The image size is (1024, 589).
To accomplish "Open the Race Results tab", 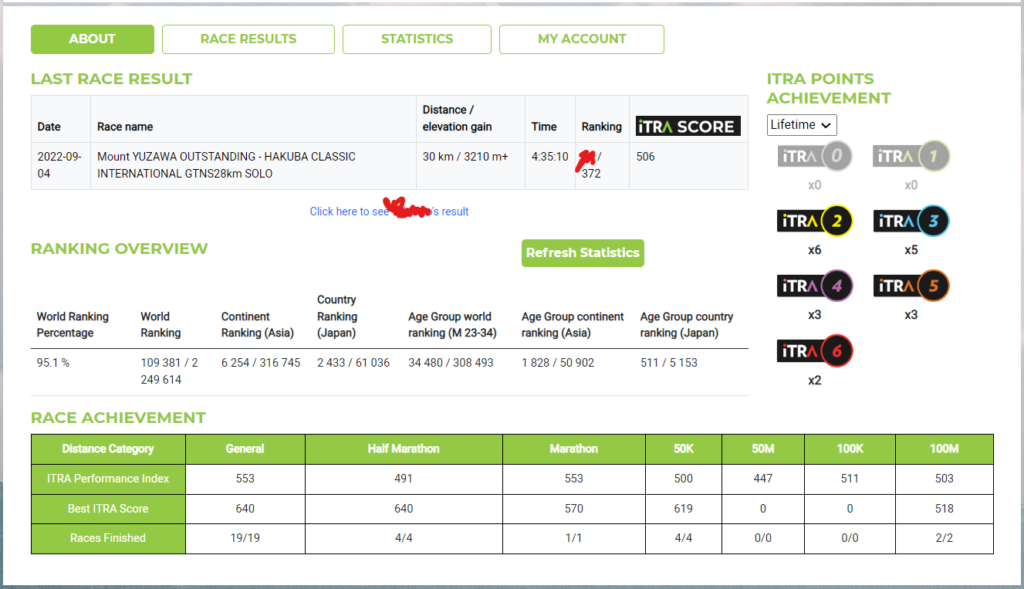I will pyautogui.click(x=248, y=39).
